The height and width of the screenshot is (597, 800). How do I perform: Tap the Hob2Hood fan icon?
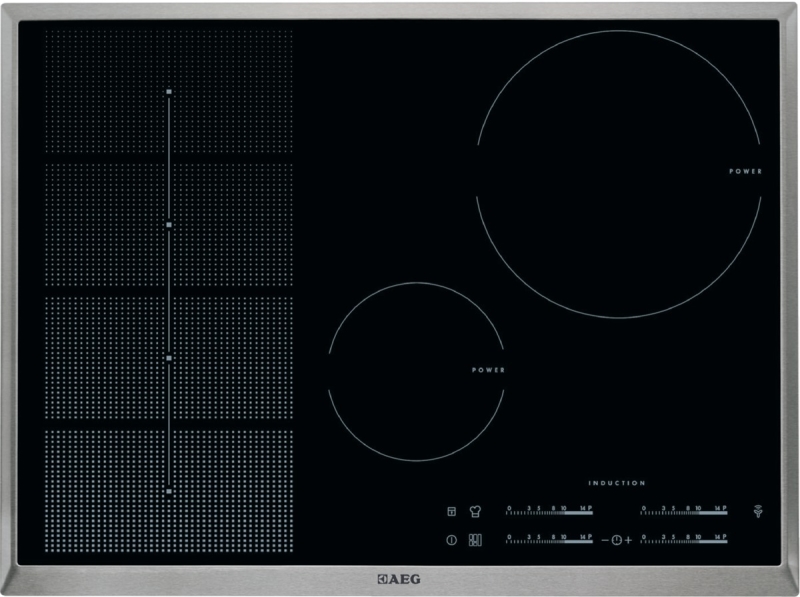758,511
